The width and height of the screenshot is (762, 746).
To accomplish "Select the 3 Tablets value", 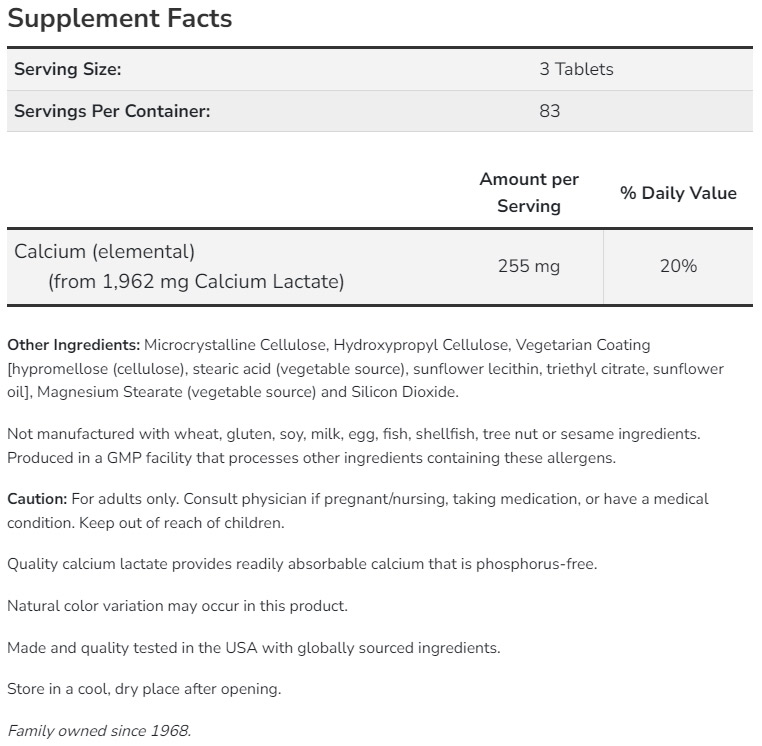I will tap(576, 69).
